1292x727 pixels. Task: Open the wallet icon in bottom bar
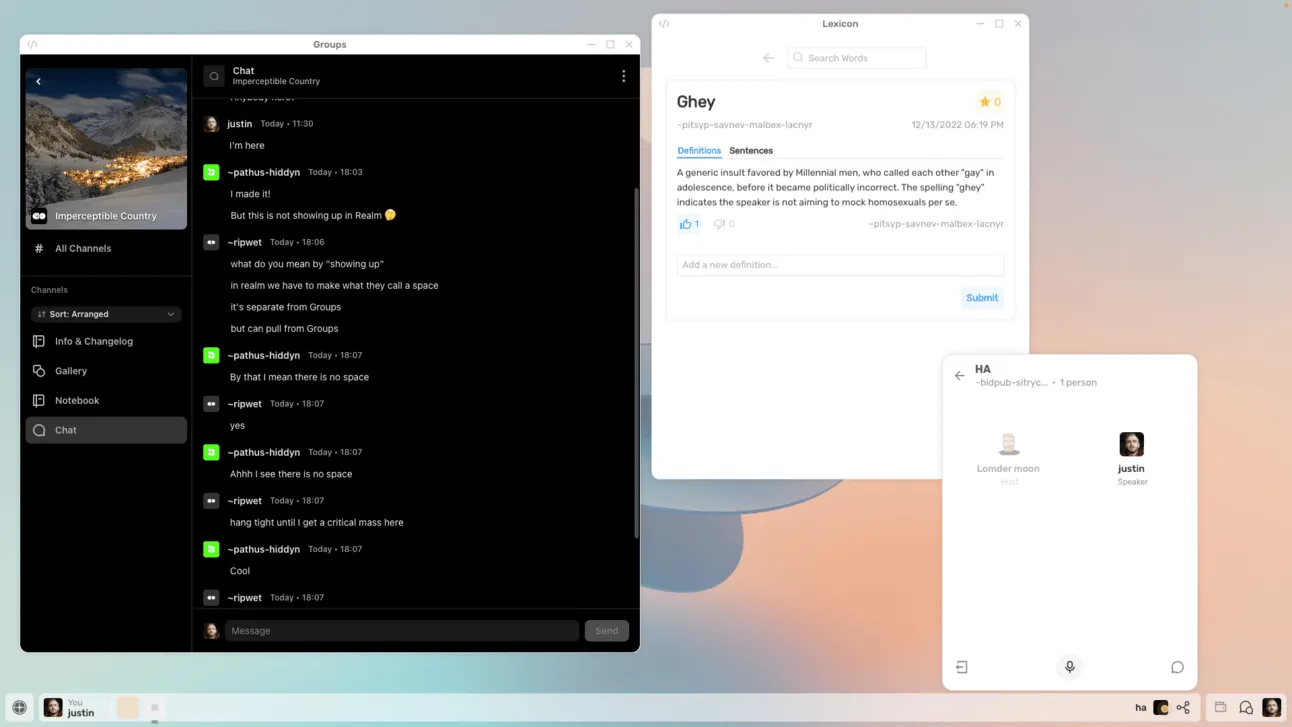click(1220, 707)
